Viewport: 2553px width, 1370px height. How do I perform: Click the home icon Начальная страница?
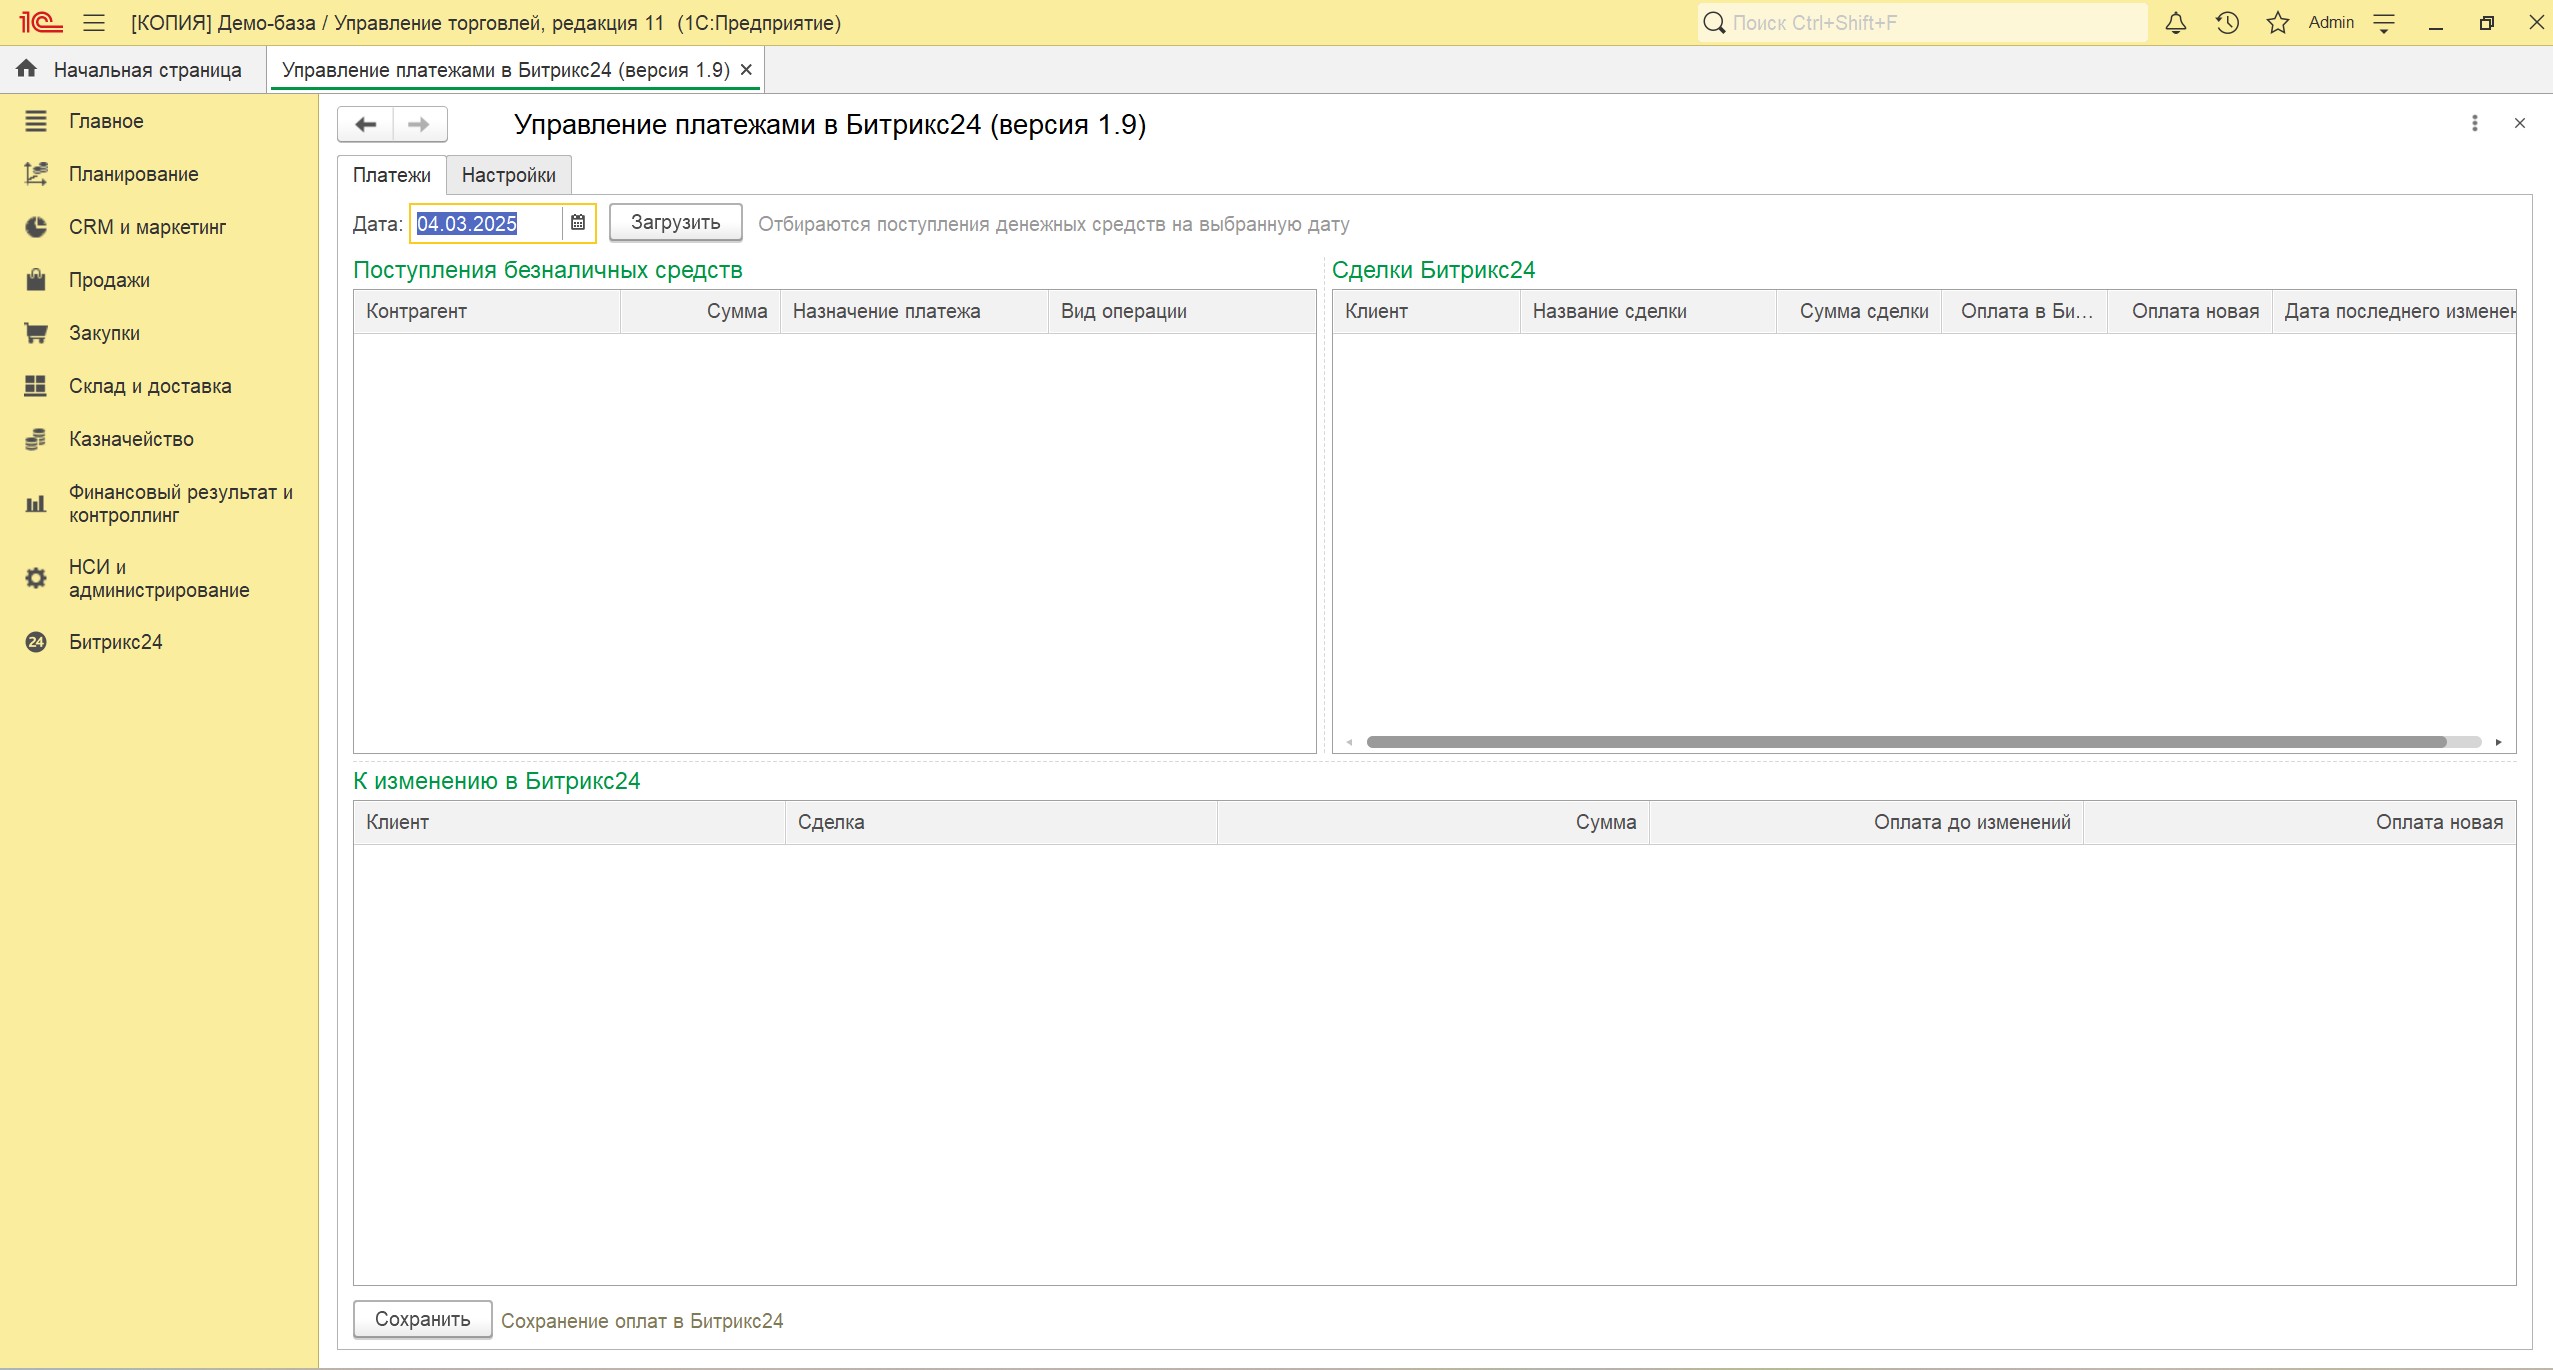[x=27, y=69]
